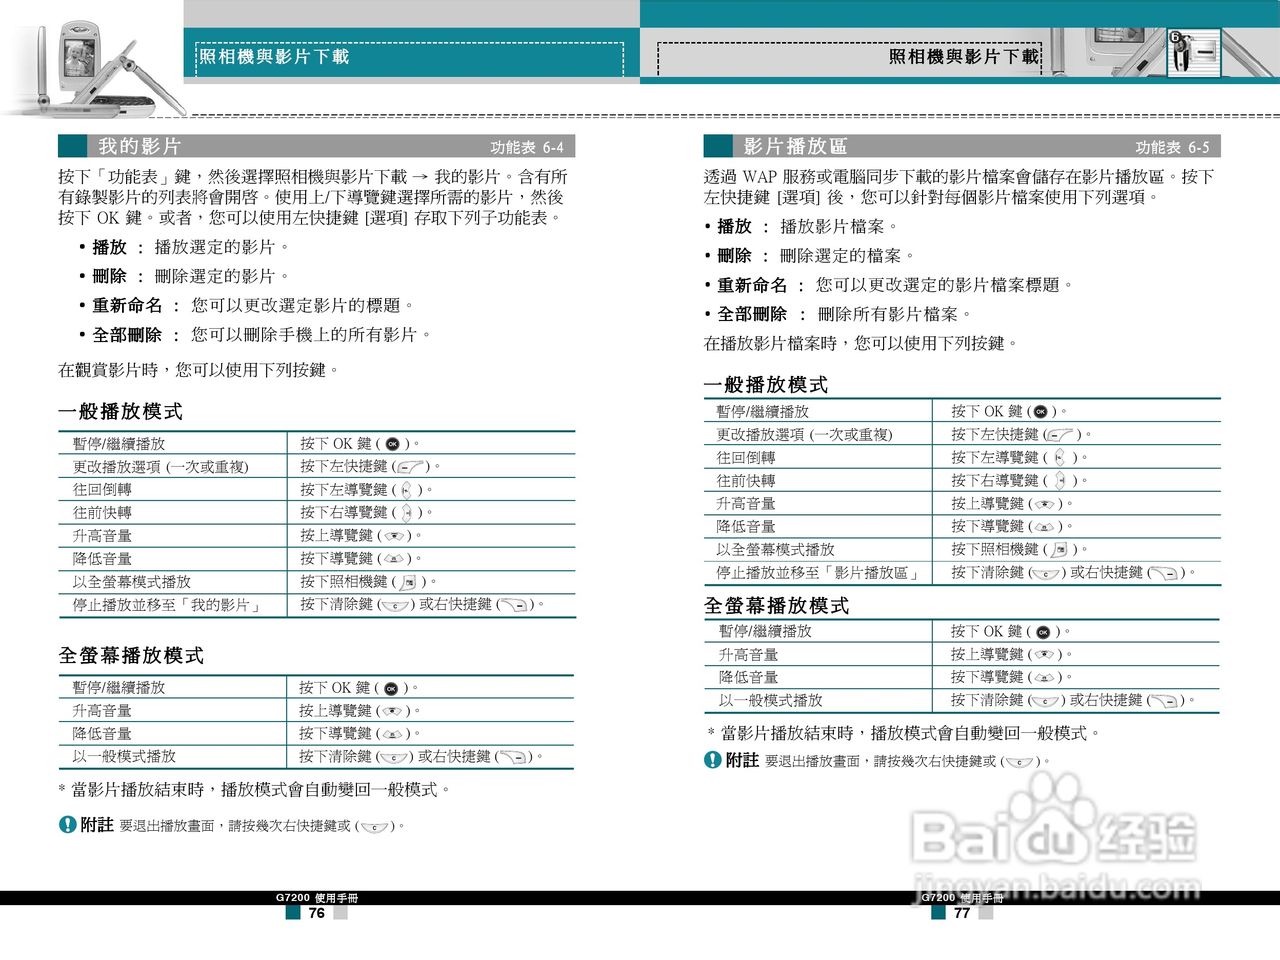Click 照相機與影片下載 header on page 77
The width and height of the screenshot is (1280, 960).
(964, 56)
